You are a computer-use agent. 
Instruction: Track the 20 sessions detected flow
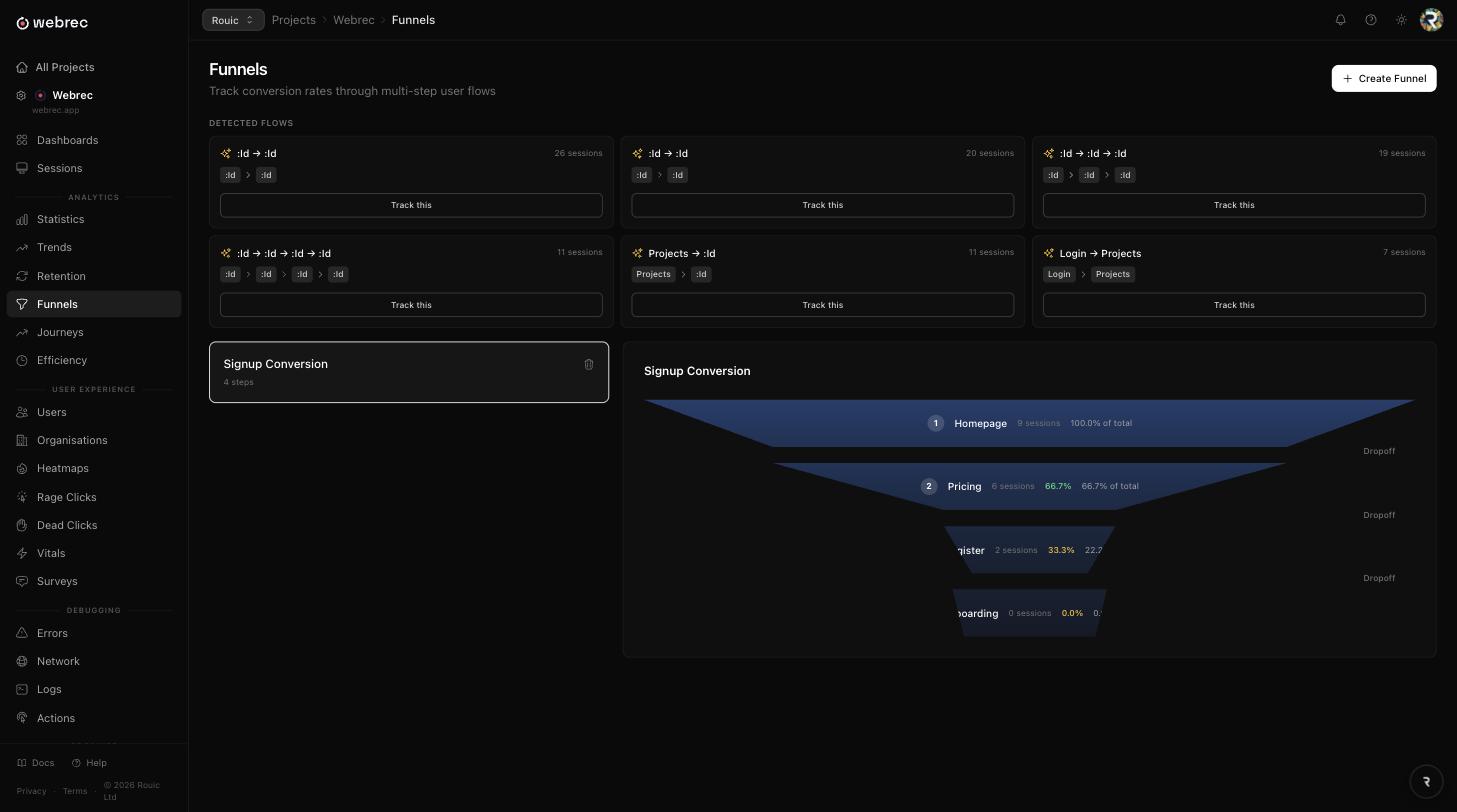click(823, 205)
